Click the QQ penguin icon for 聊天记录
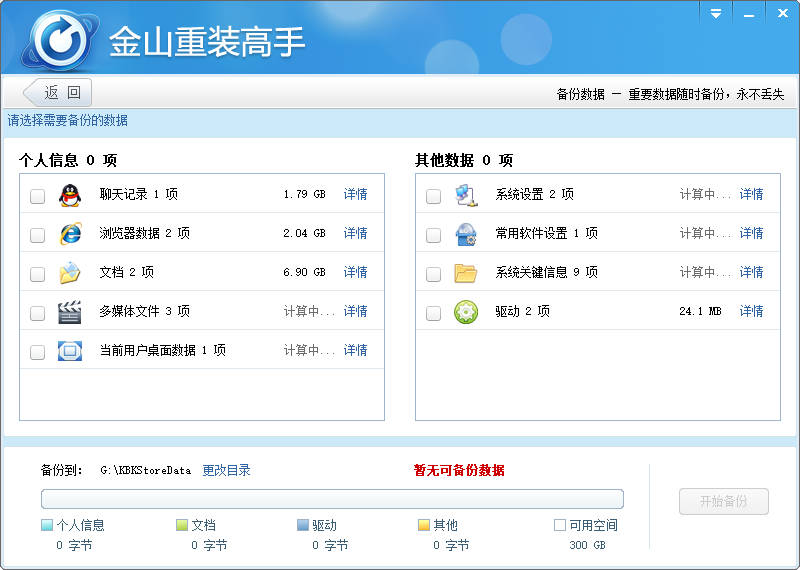This screenshot has height=570, width=800. click(x=70, y=195)
